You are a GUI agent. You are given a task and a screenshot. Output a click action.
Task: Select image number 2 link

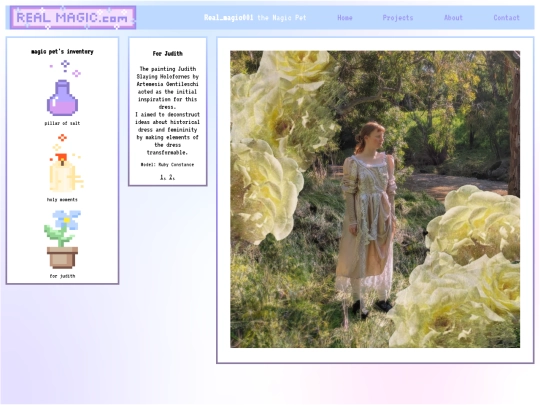point(172,177)
